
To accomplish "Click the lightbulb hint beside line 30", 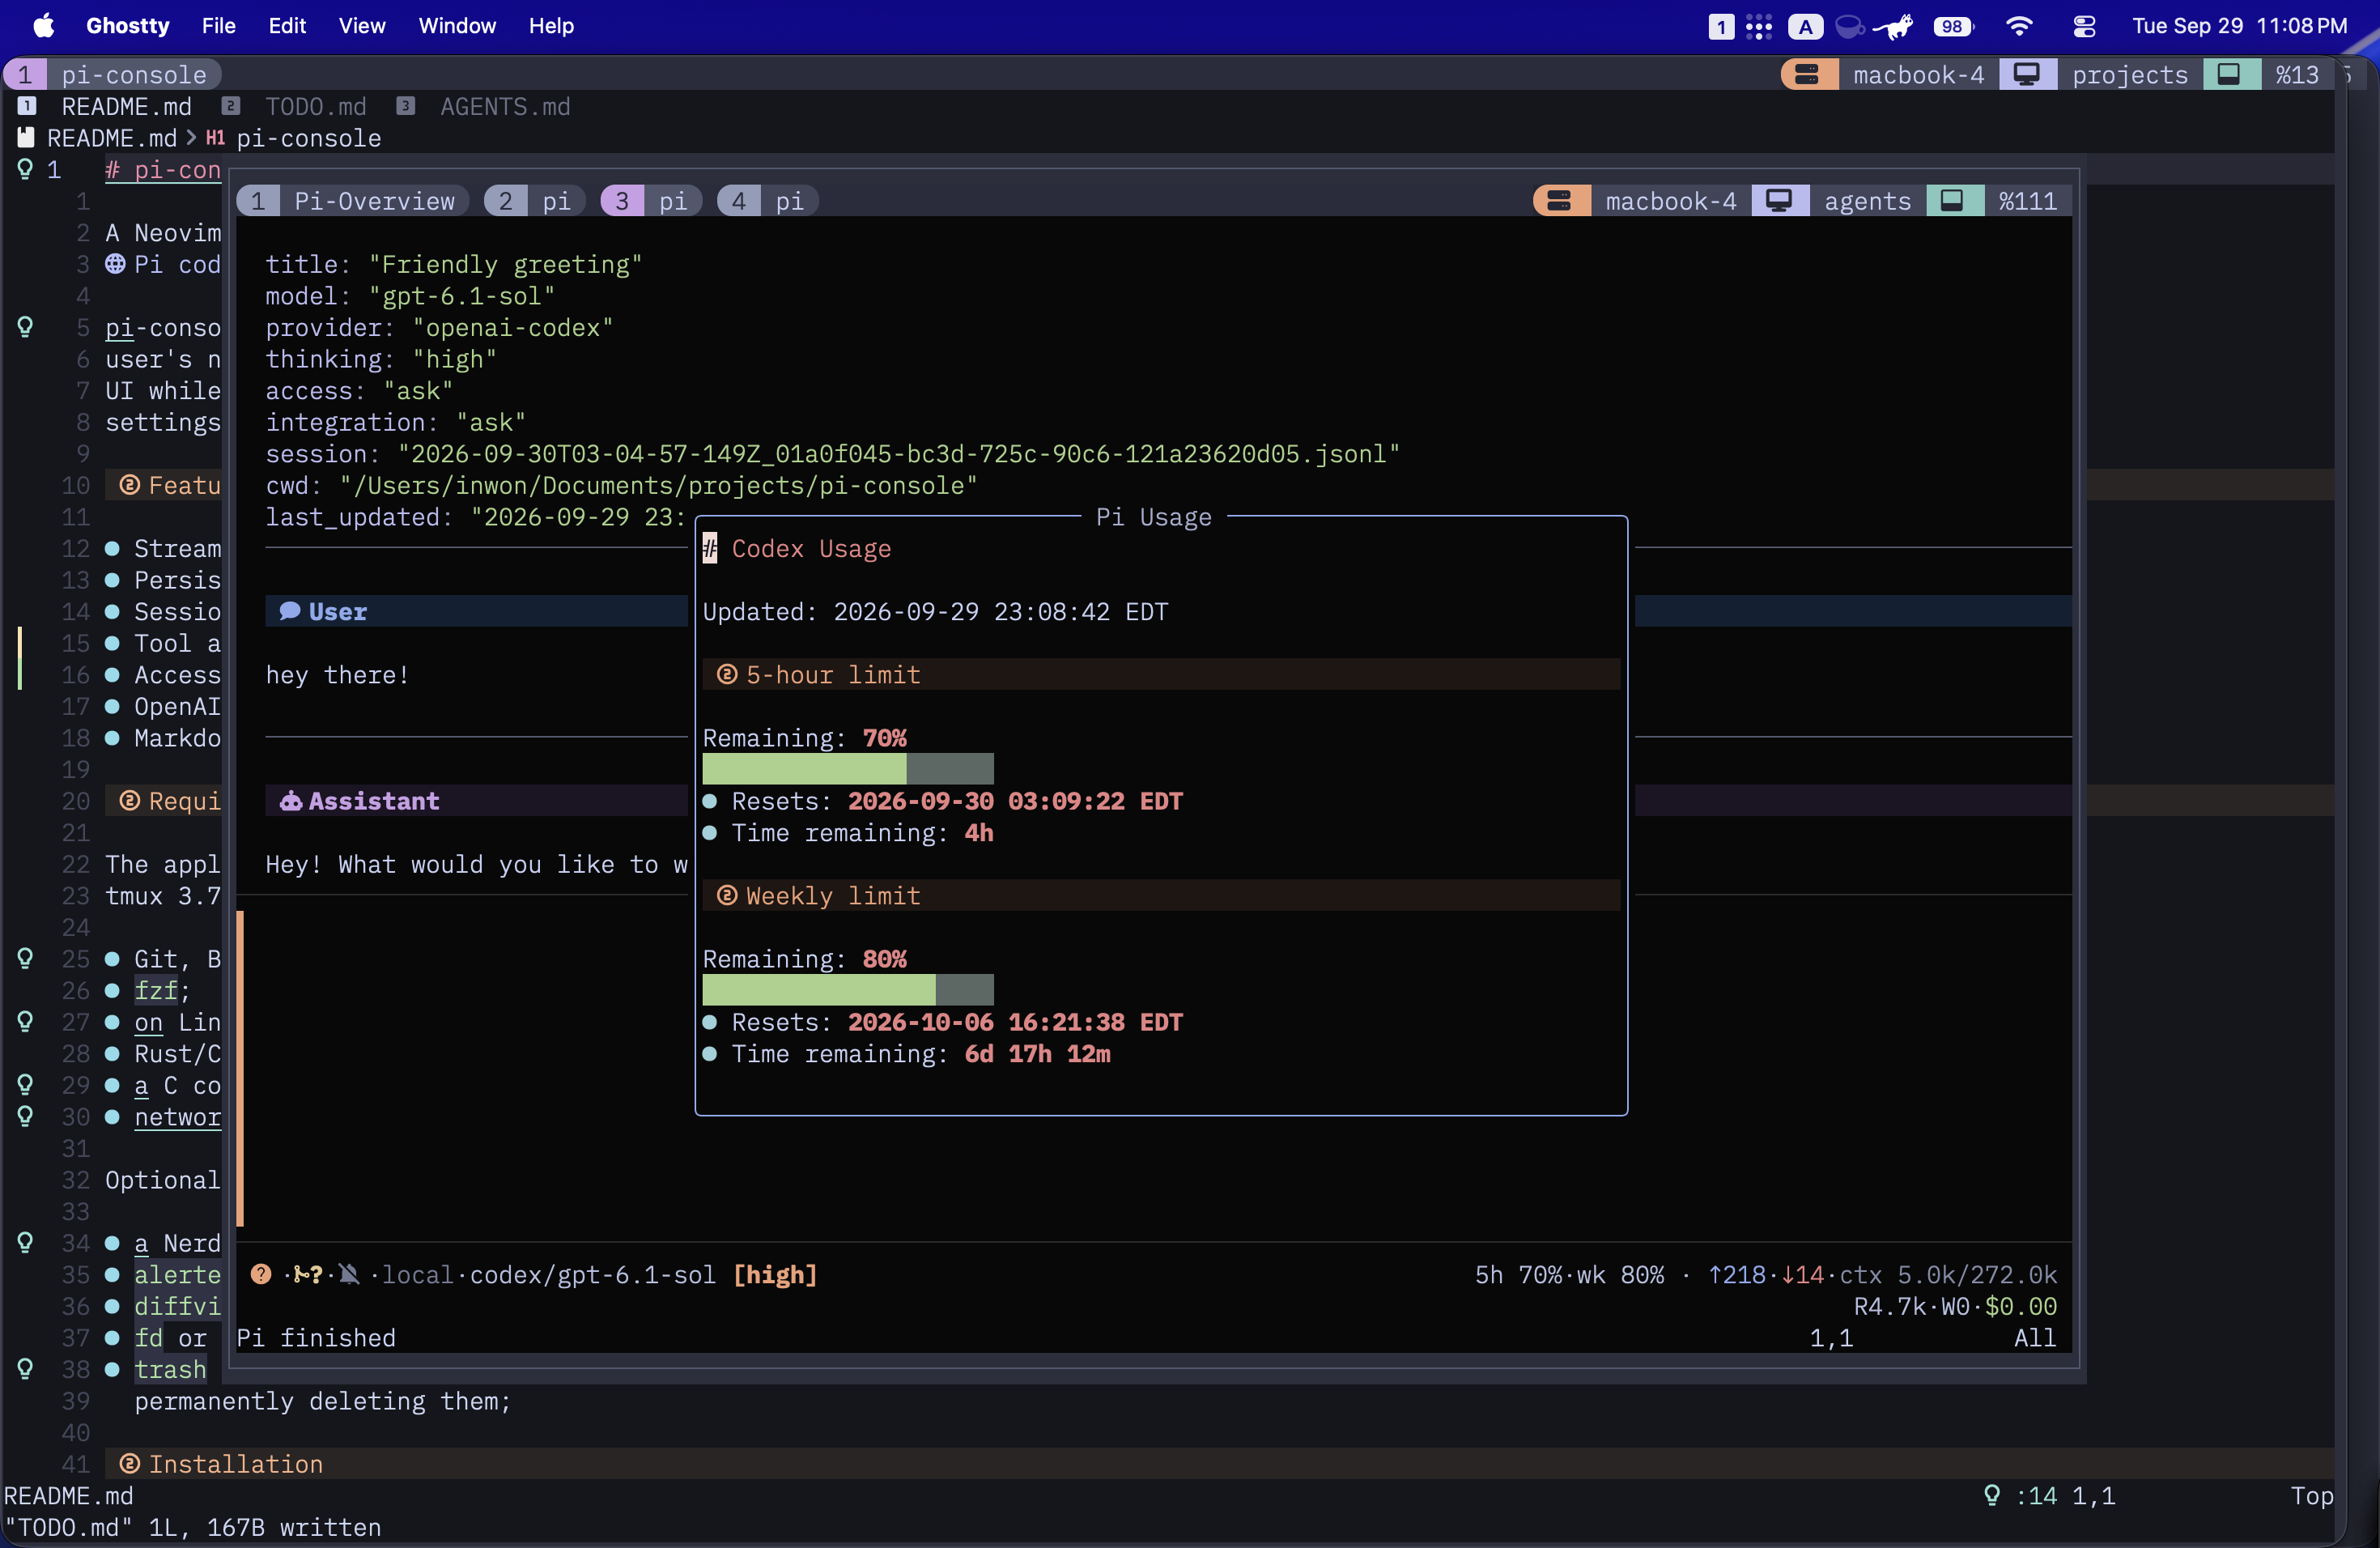I will 25,1116.
